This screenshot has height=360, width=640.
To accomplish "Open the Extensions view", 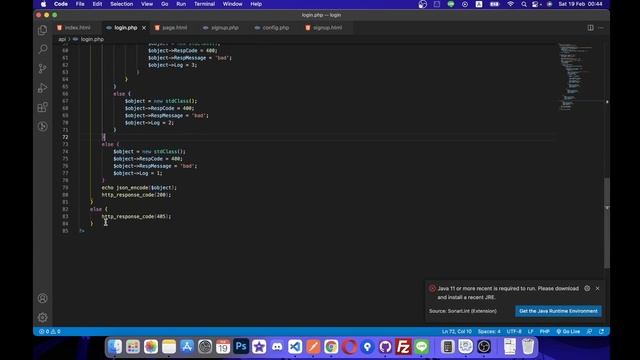I will pyautogui.click(x=42, y=107).
